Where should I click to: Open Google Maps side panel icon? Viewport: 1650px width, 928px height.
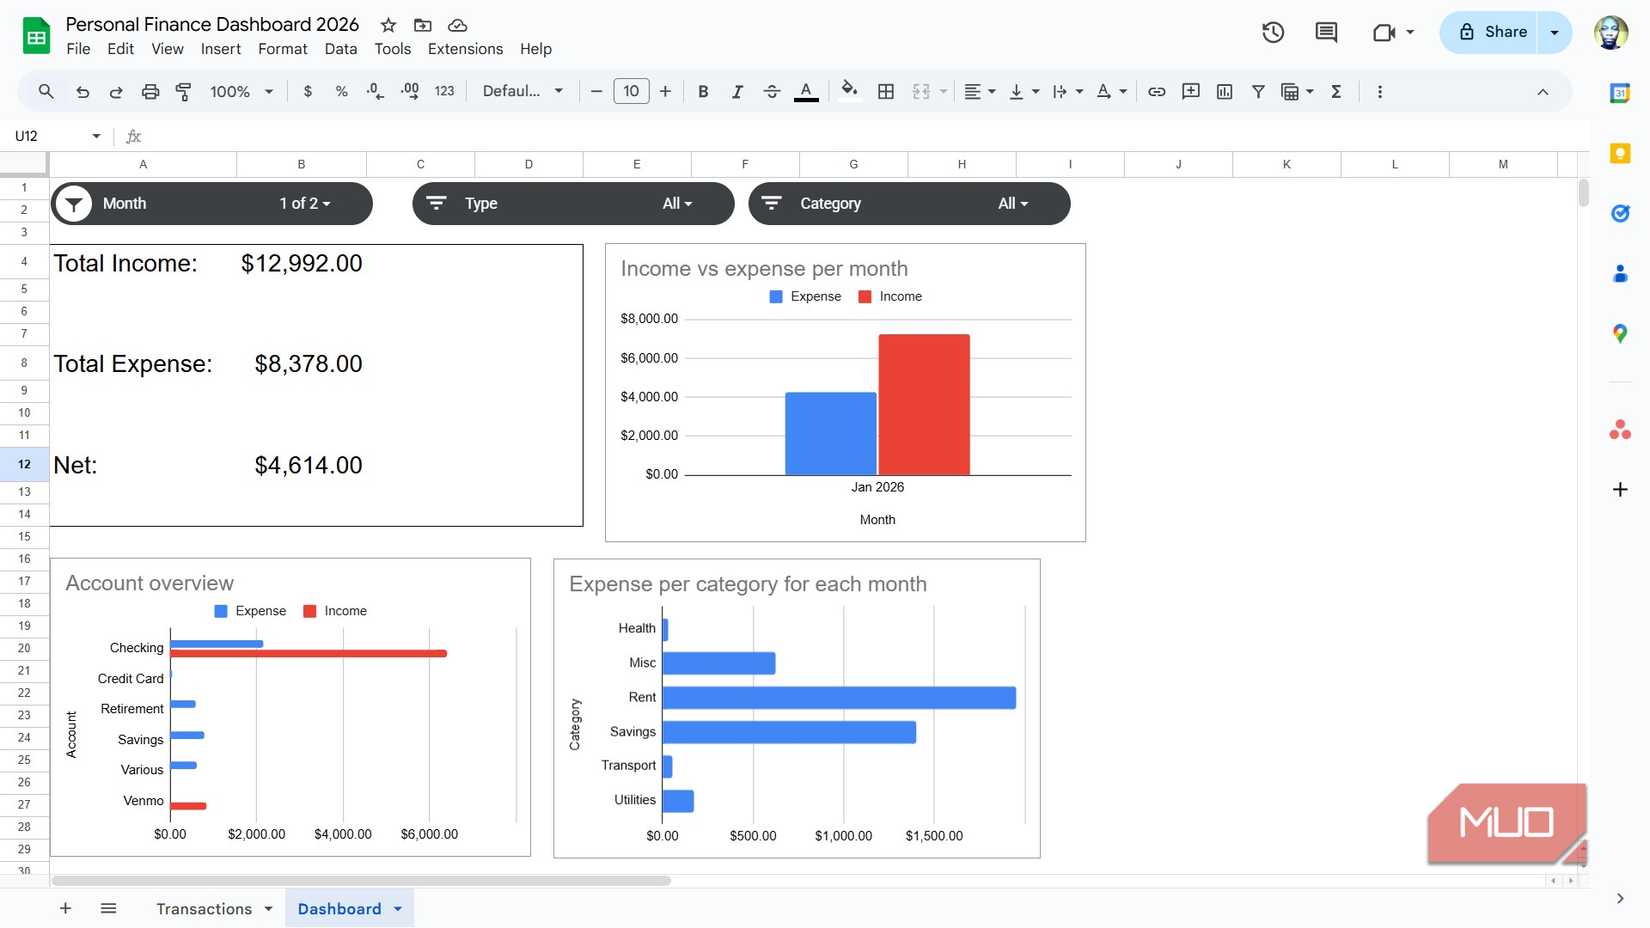(1620, 334)
